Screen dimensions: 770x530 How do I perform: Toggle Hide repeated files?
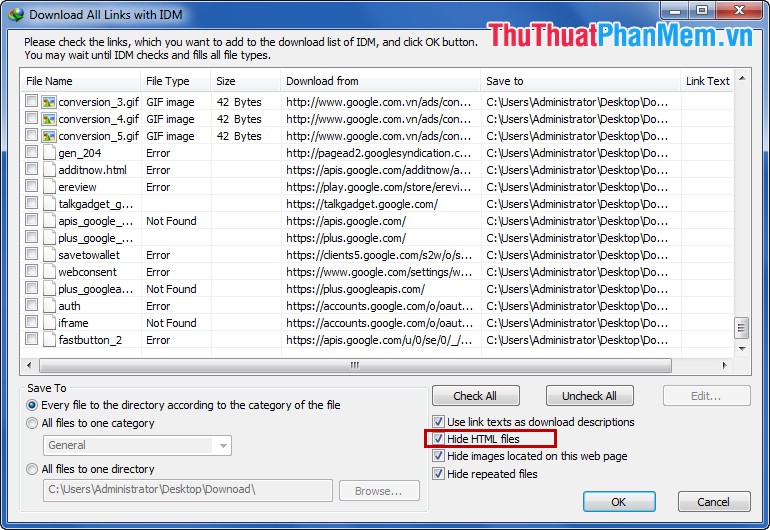(x=439, y=474)
